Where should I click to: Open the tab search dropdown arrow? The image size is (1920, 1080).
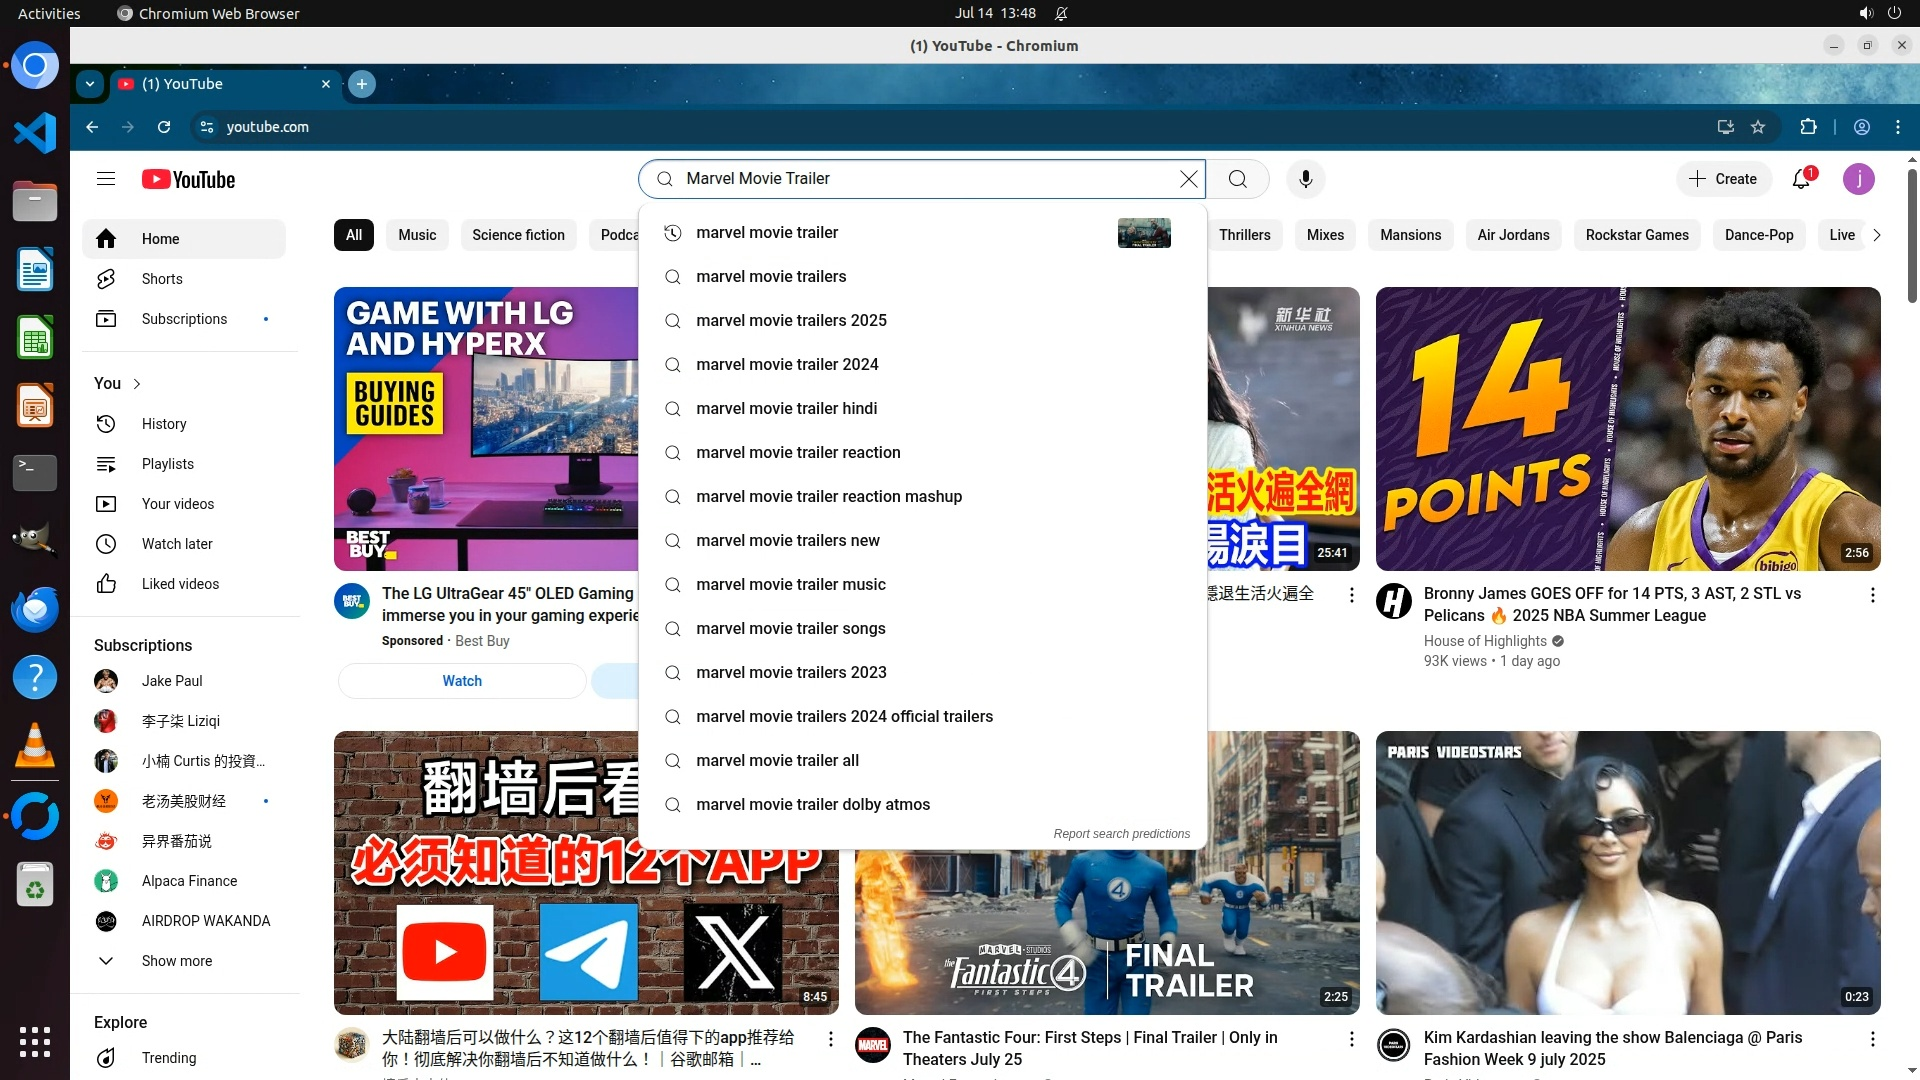point(90,84)
